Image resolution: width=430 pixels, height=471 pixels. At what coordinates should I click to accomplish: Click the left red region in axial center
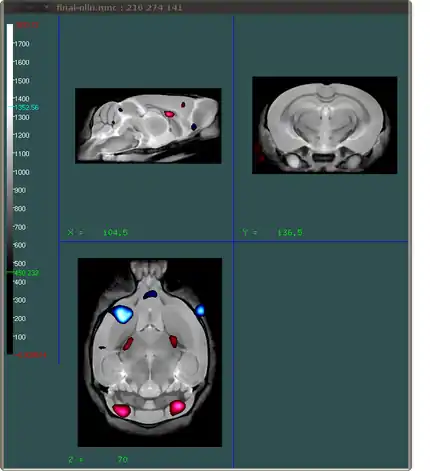point(128,344)
